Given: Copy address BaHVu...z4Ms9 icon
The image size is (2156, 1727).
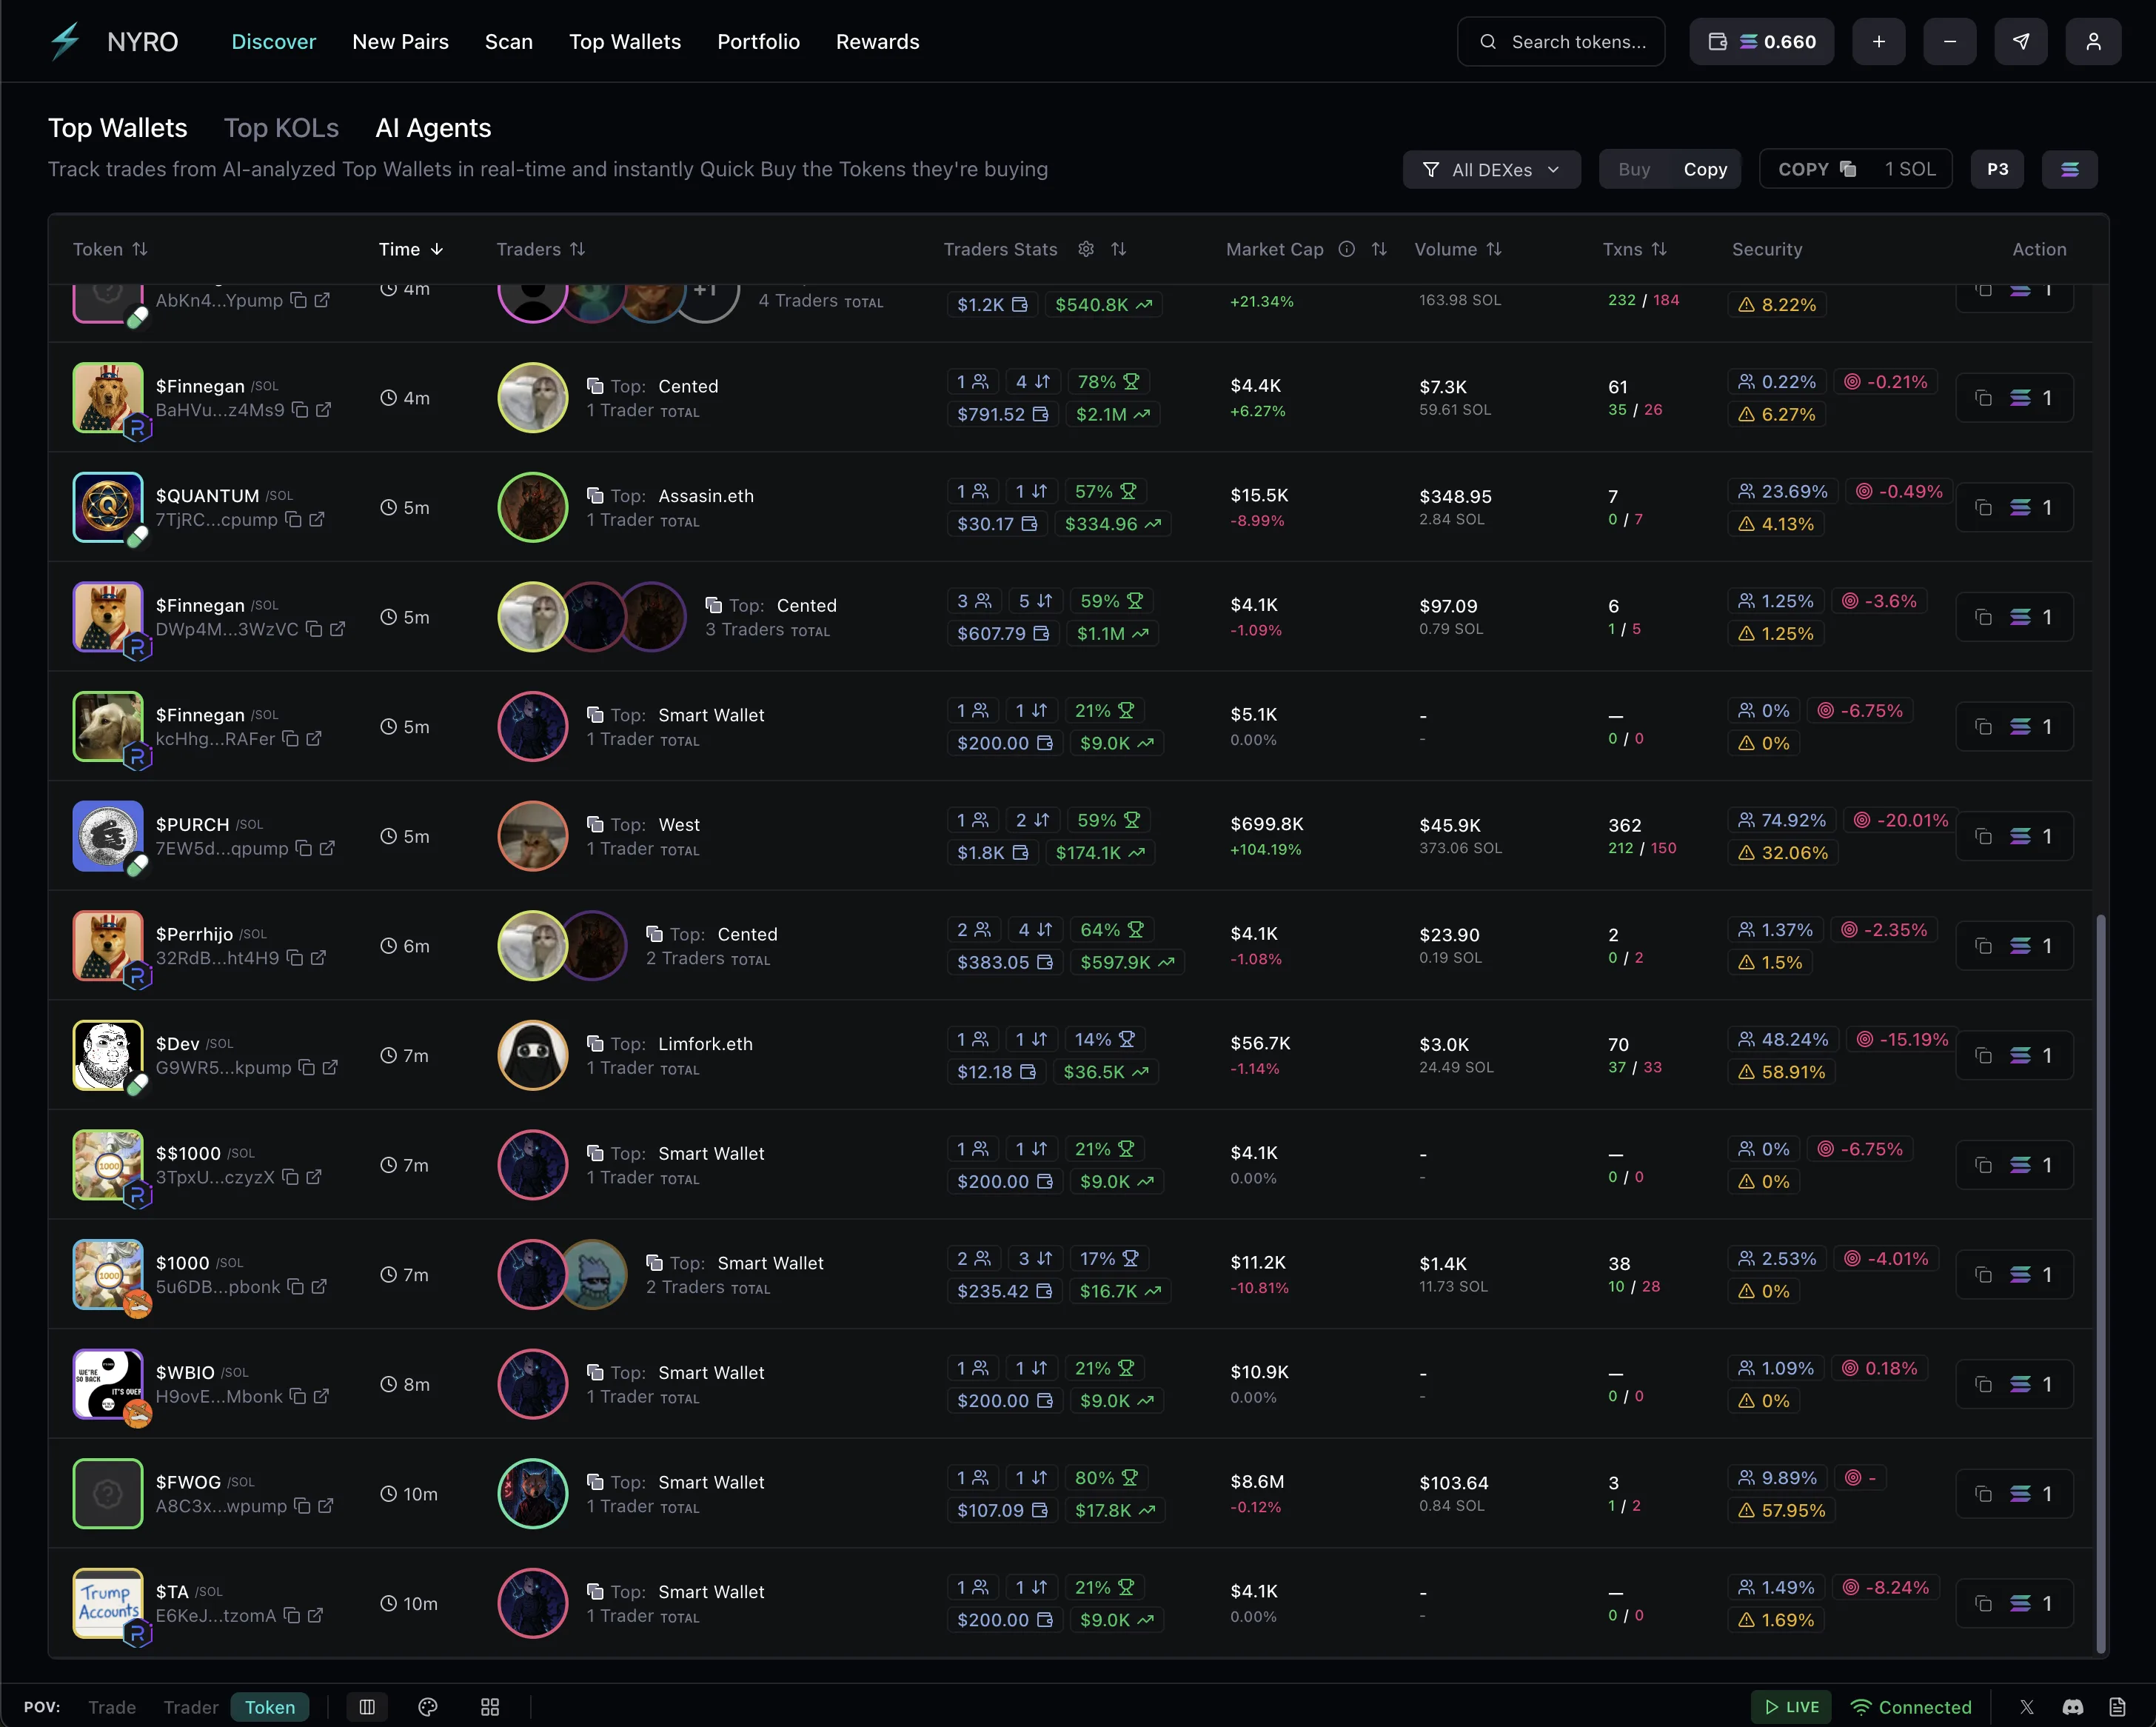Looking at the screenshot, I should click(299, 409).
